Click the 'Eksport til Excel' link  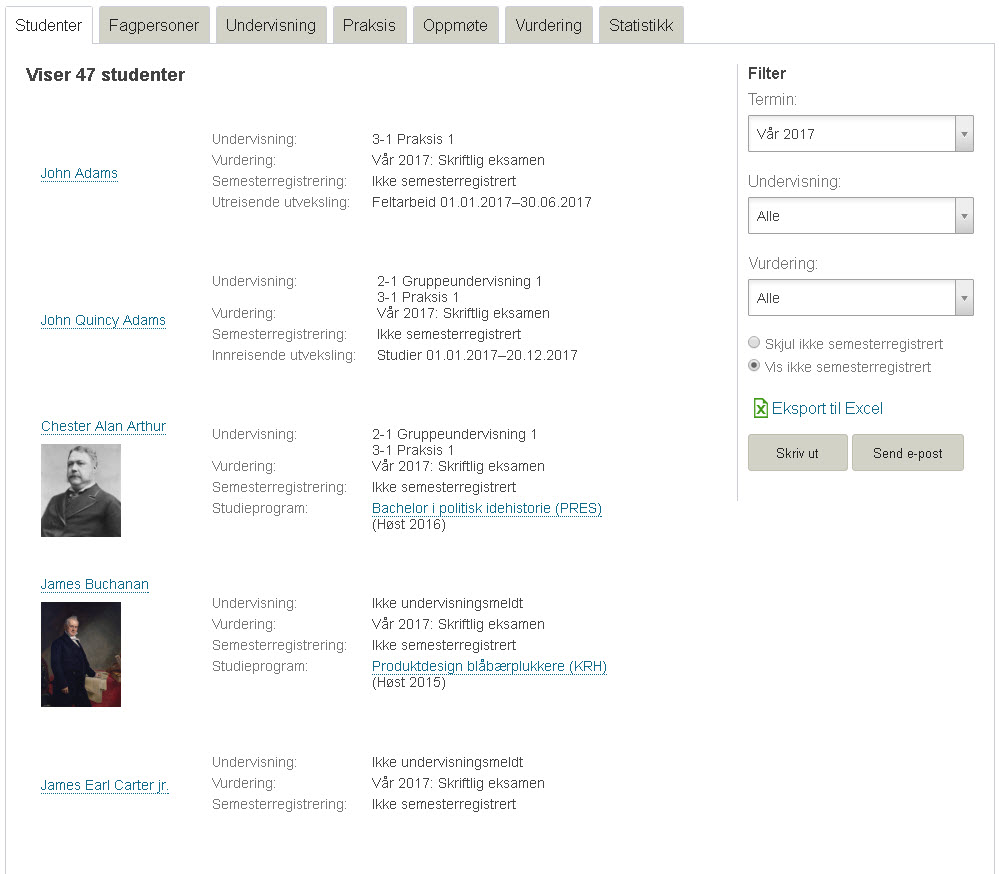click(x=827, y=408)
